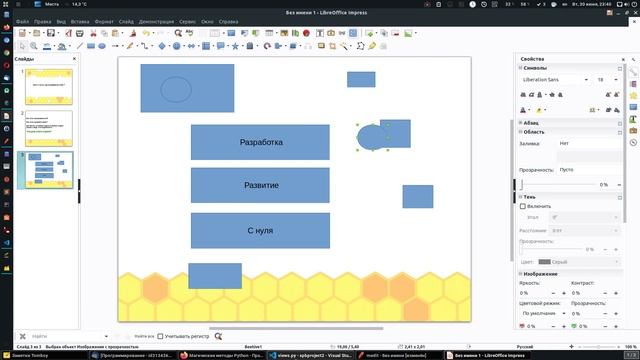Enable the shadow Включить checkbox
The height and width of the screenshot is (360, 640).
click(523, 207)
